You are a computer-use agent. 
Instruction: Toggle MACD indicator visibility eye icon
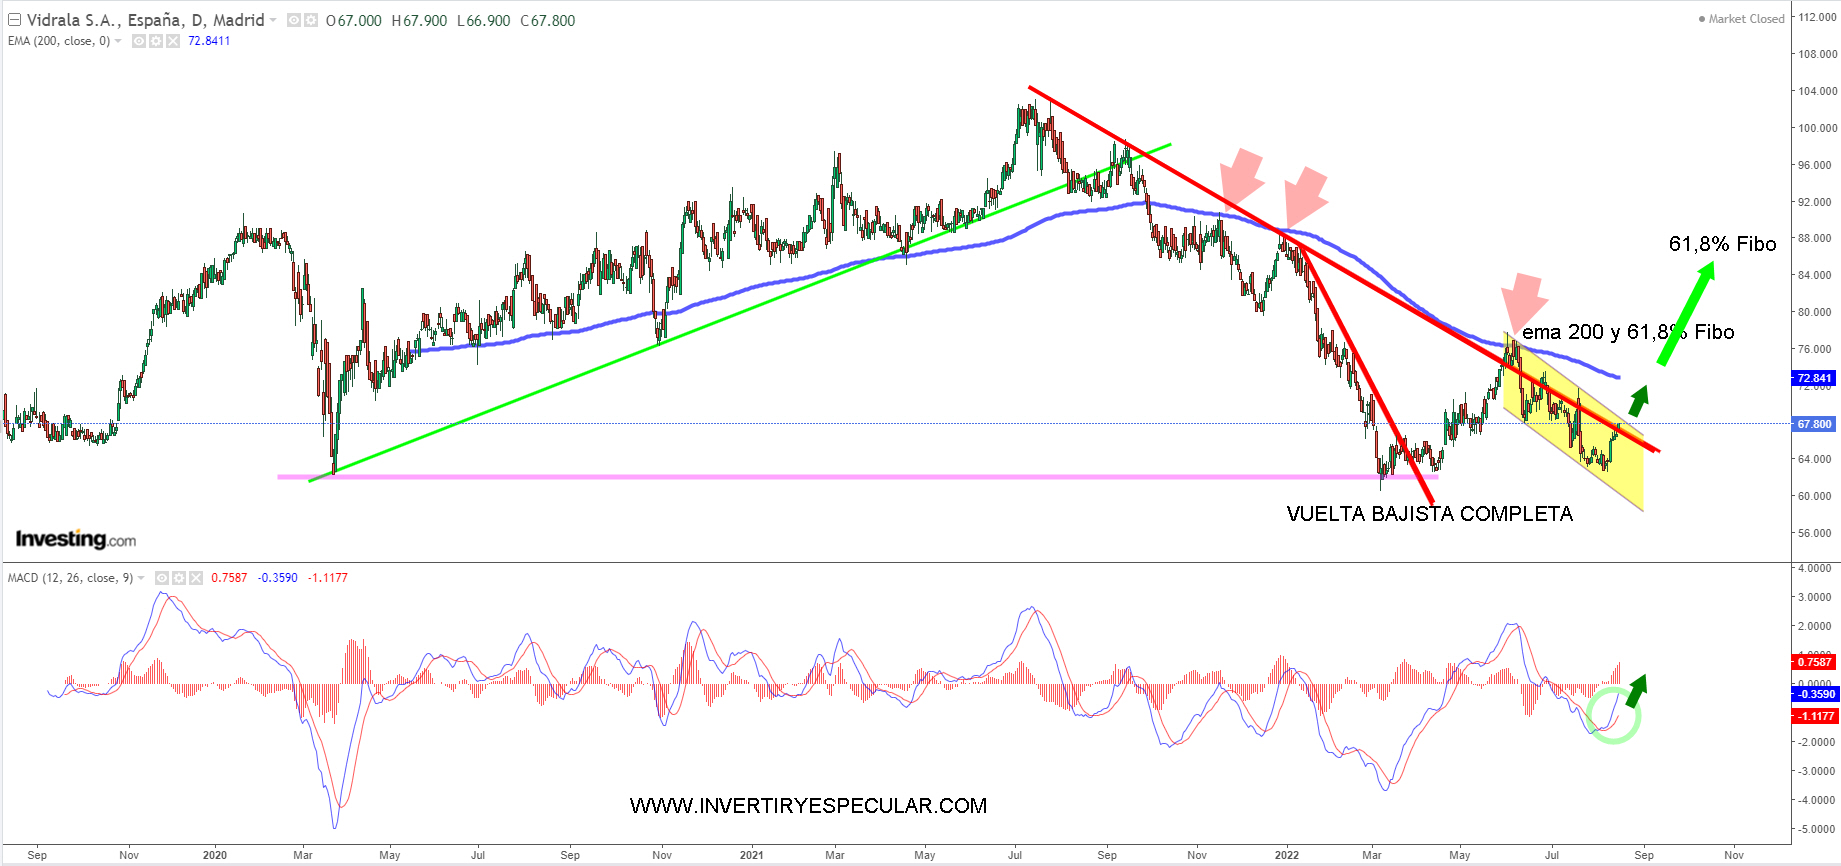tap(162, 578)
